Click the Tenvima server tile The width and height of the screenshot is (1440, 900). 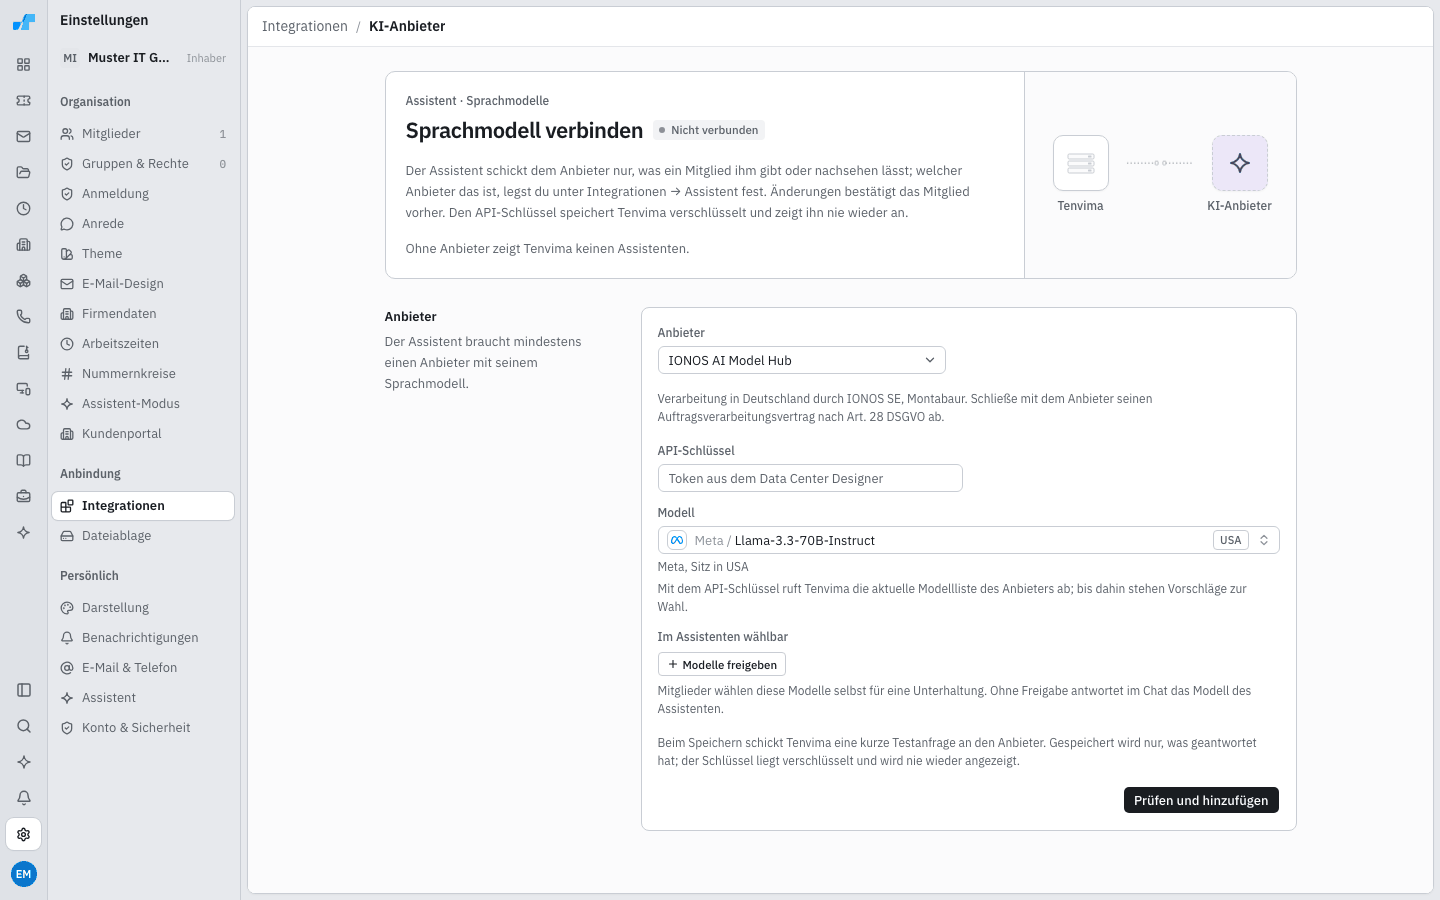point(1081,163)
